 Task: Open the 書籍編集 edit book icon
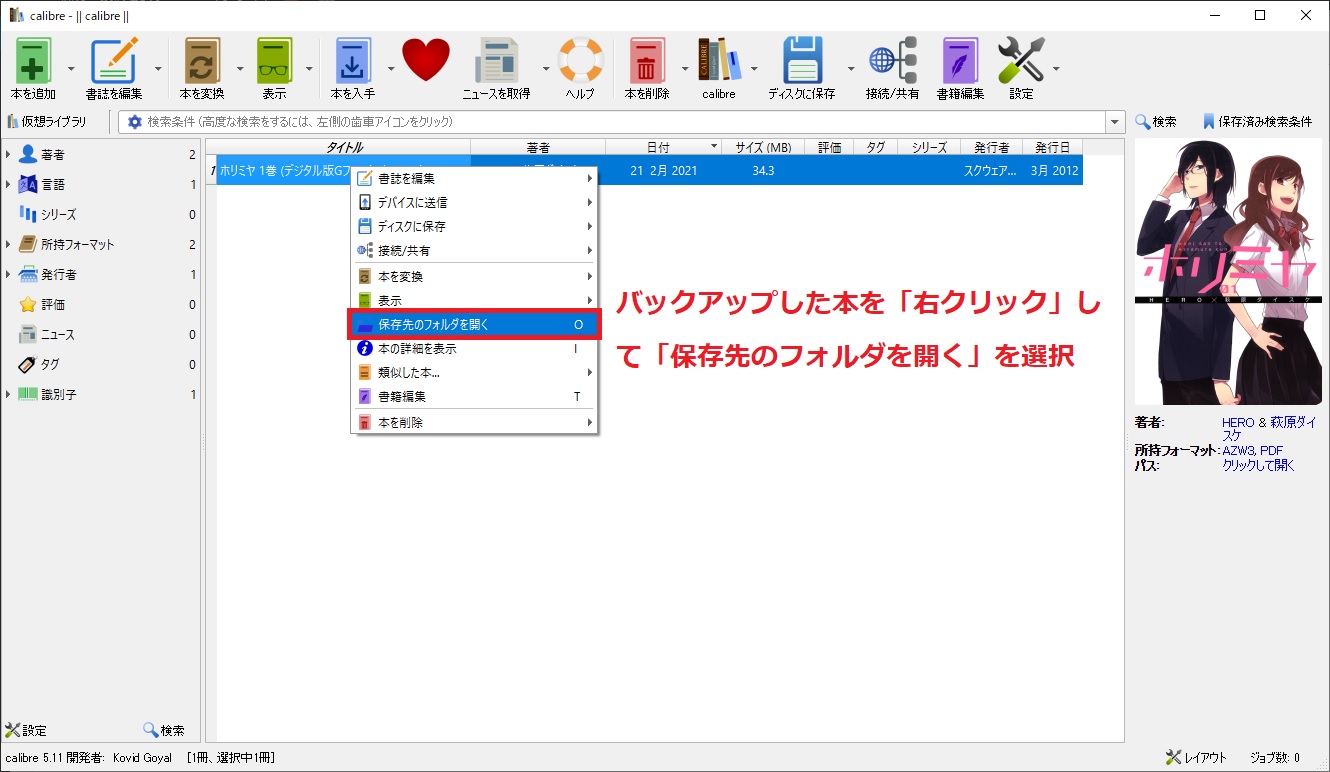click(x=960, y=62)
